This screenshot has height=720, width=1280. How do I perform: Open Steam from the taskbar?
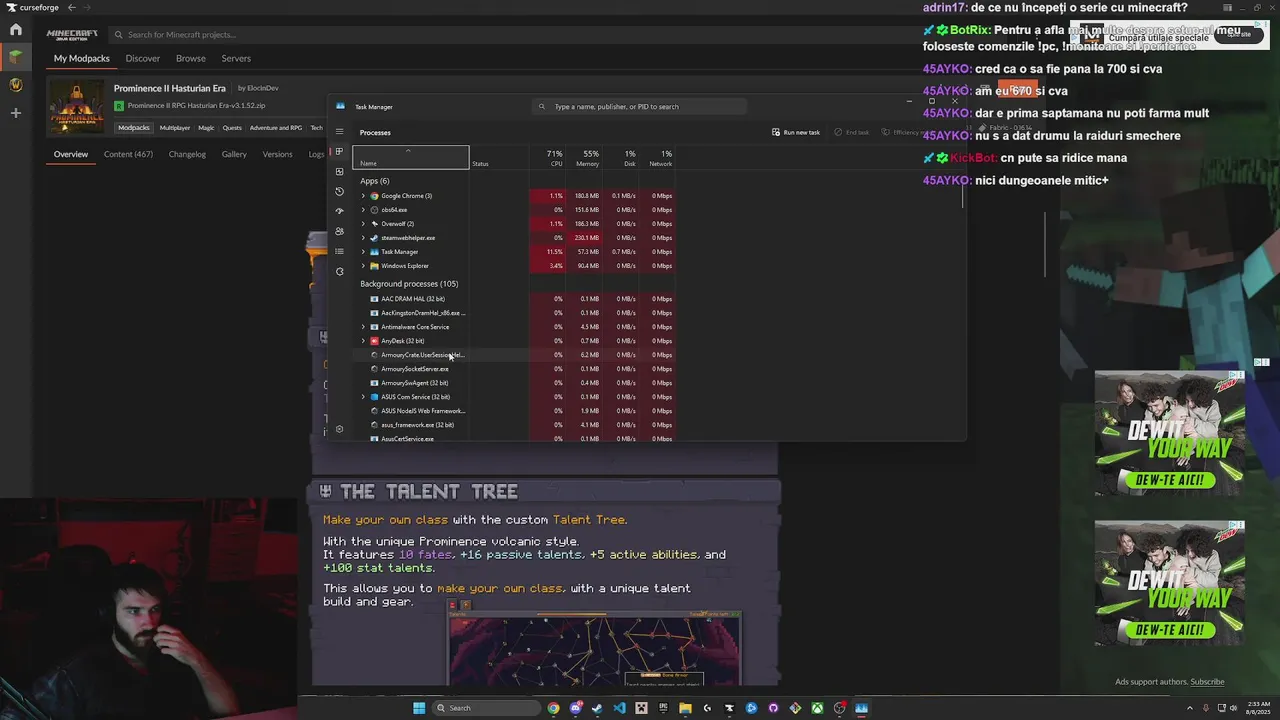[597, 708]
